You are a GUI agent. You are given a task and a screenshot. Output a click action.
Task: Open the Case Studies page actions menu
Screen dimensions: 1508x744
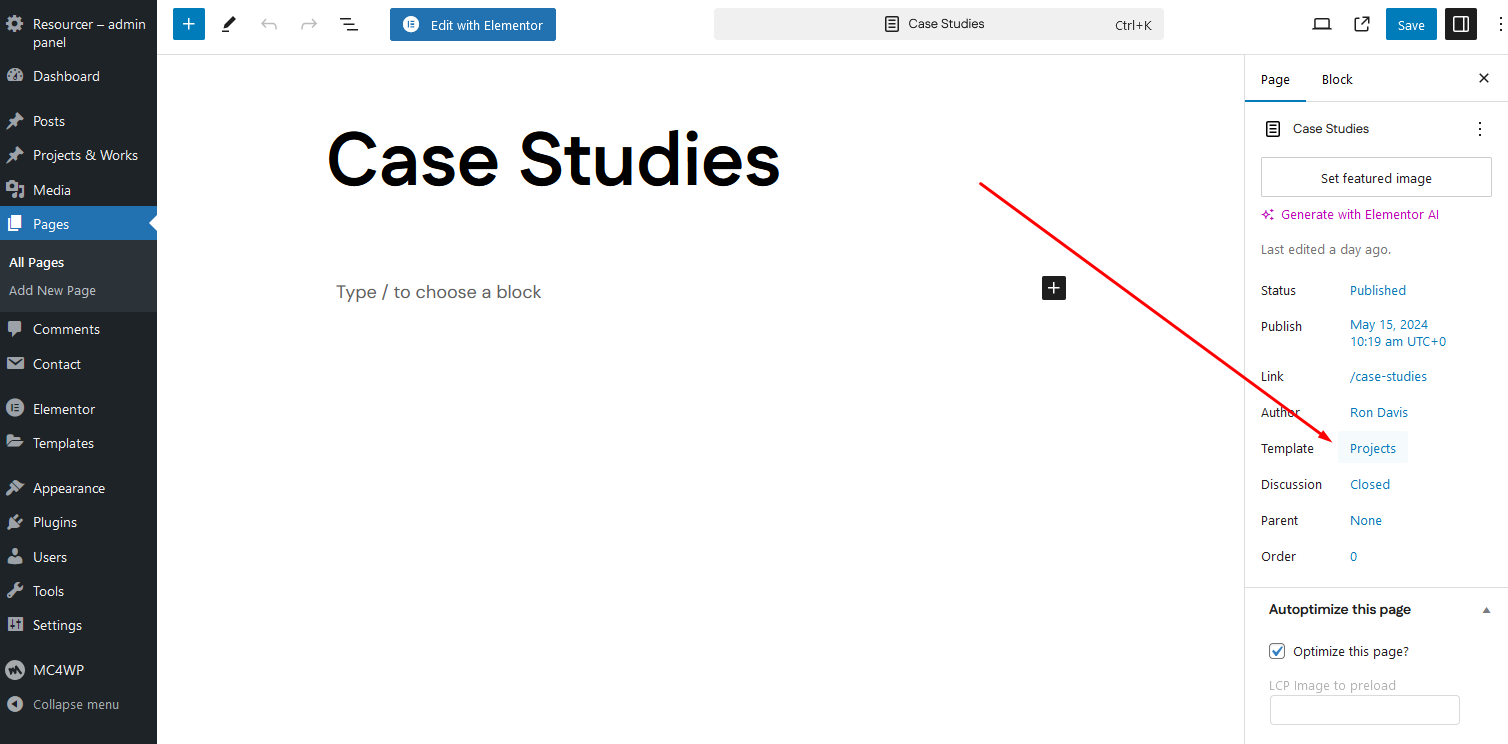[x=1480, y=129]
